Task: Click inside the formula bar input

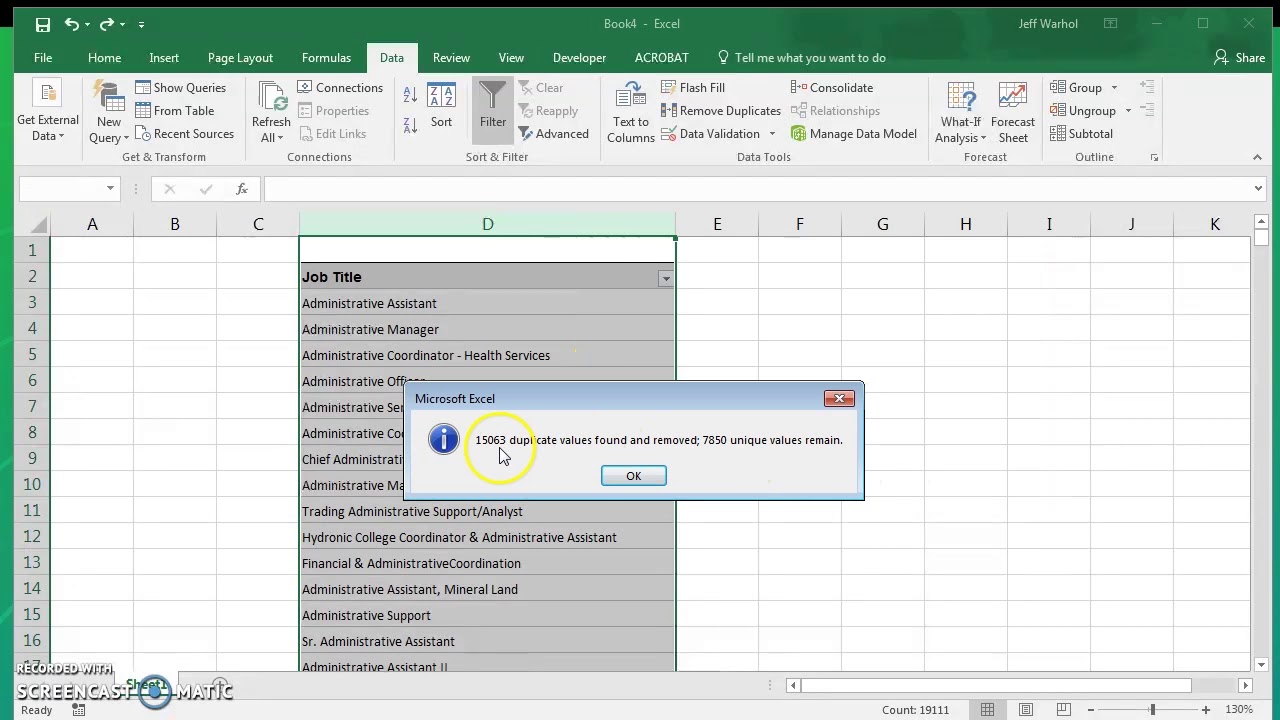Action: coord(755,189)
